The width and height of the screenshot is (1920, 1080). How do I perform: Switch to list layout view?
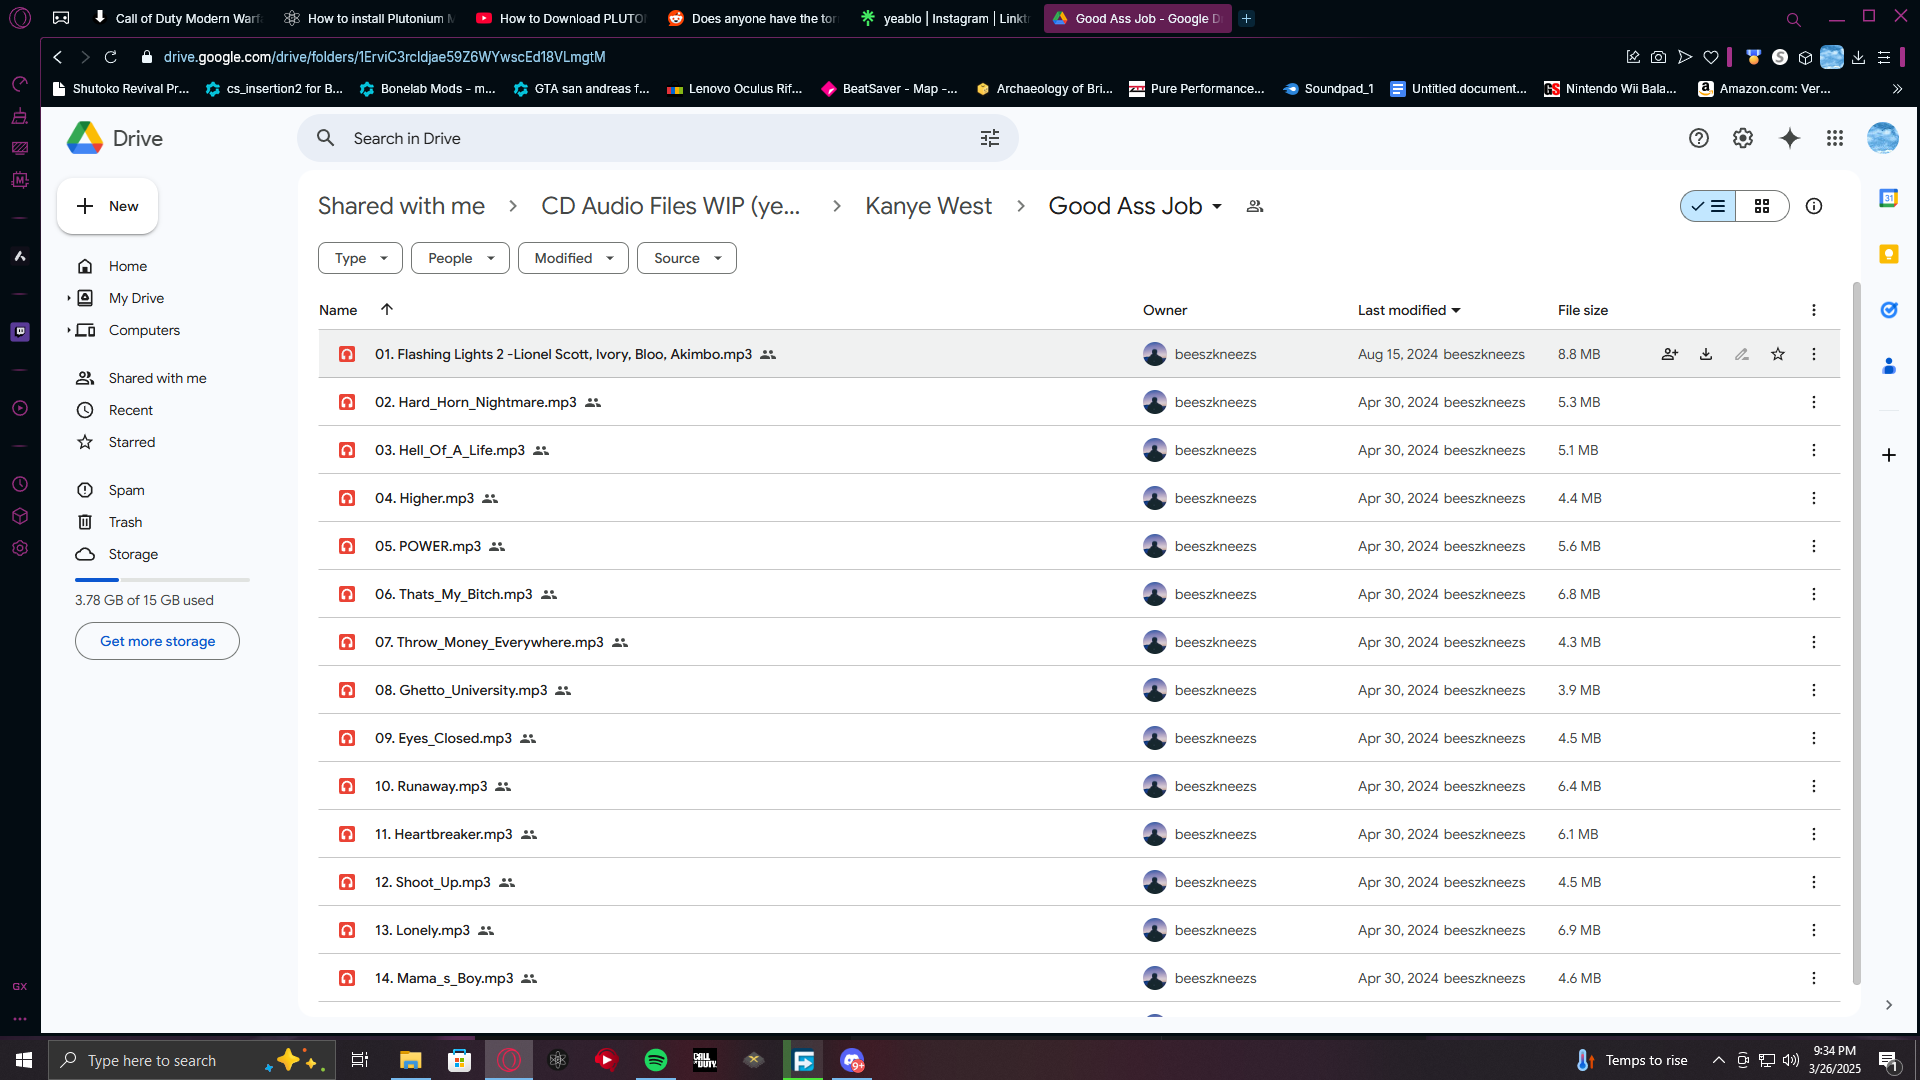point(1709,206)
